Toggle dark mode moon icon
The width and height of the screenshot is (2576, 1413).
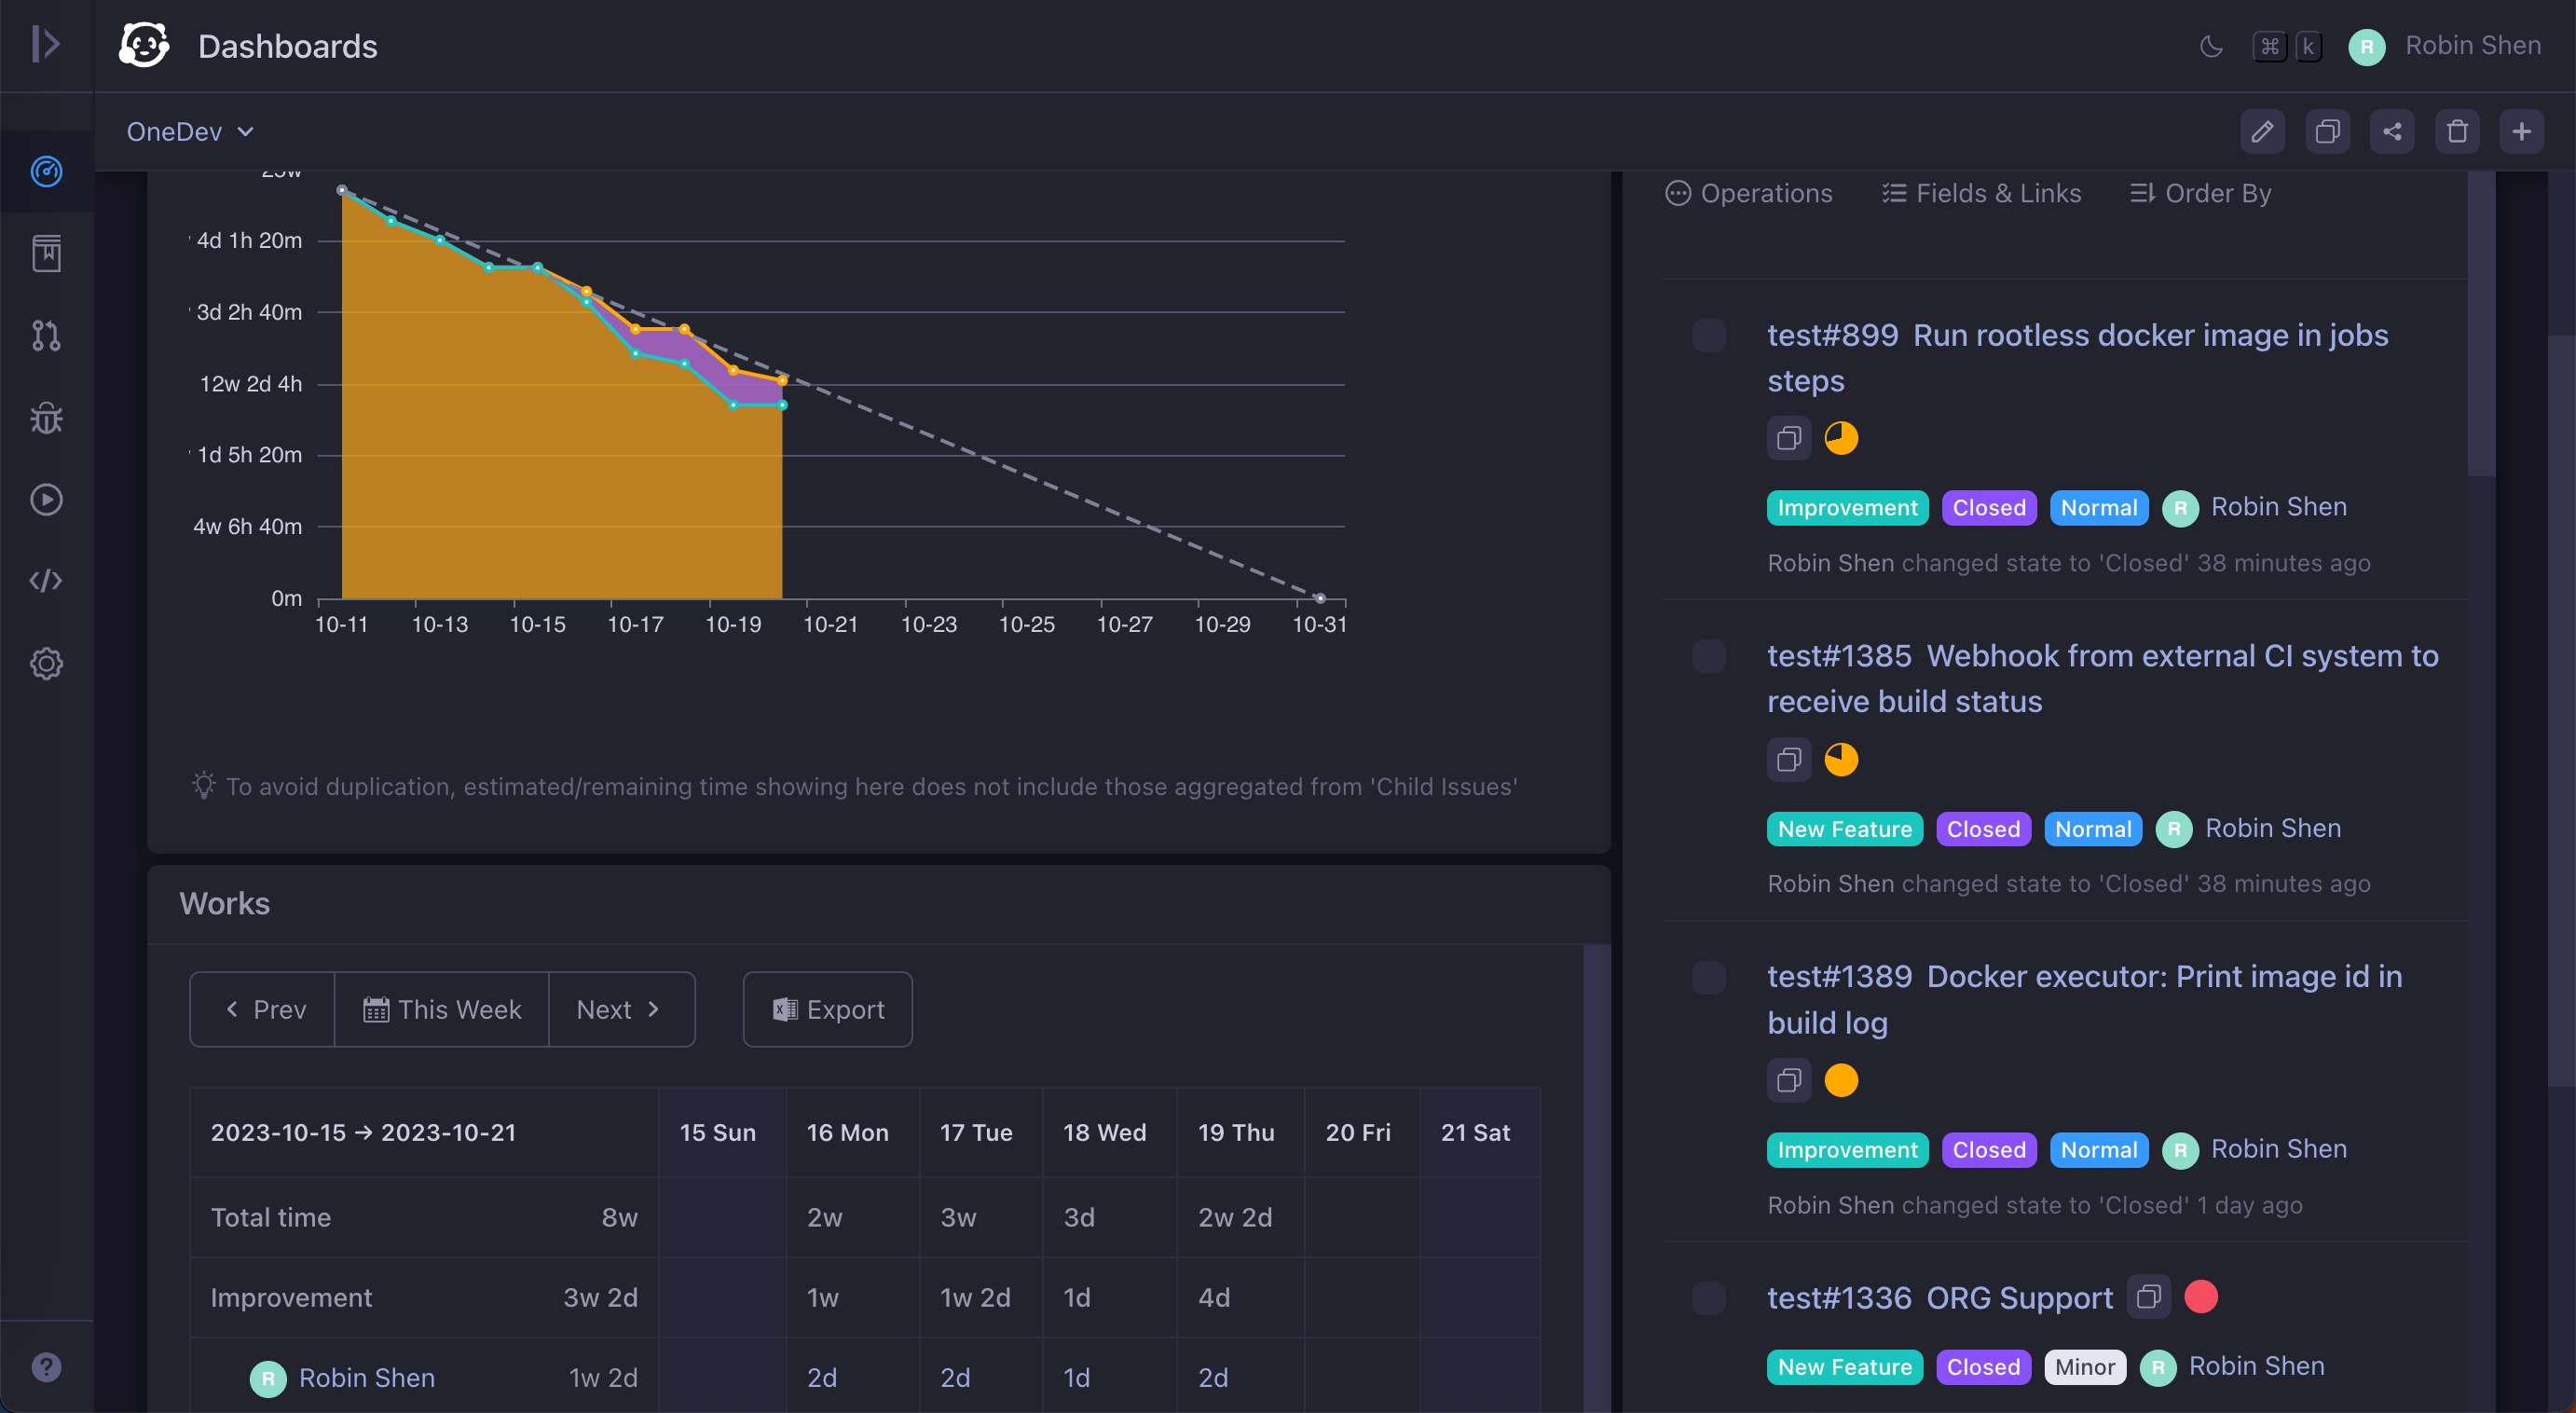point(2211,46)
